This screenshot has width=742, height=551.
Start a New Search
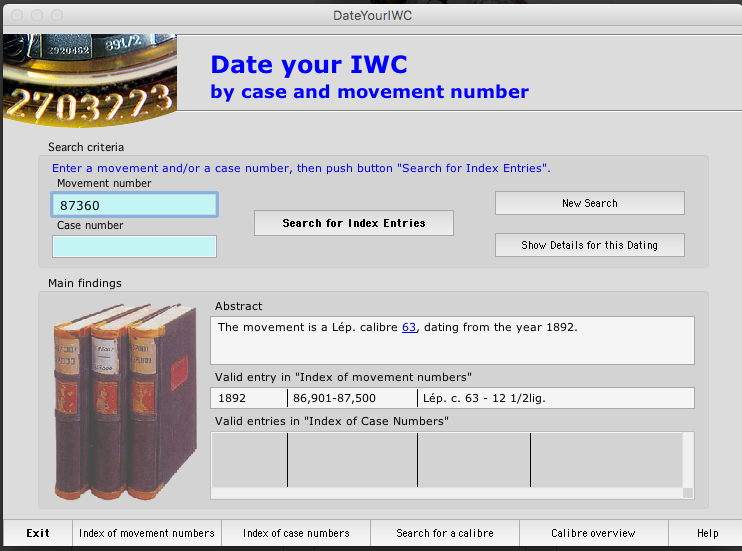pyautogui.click(x=589, y=203)
